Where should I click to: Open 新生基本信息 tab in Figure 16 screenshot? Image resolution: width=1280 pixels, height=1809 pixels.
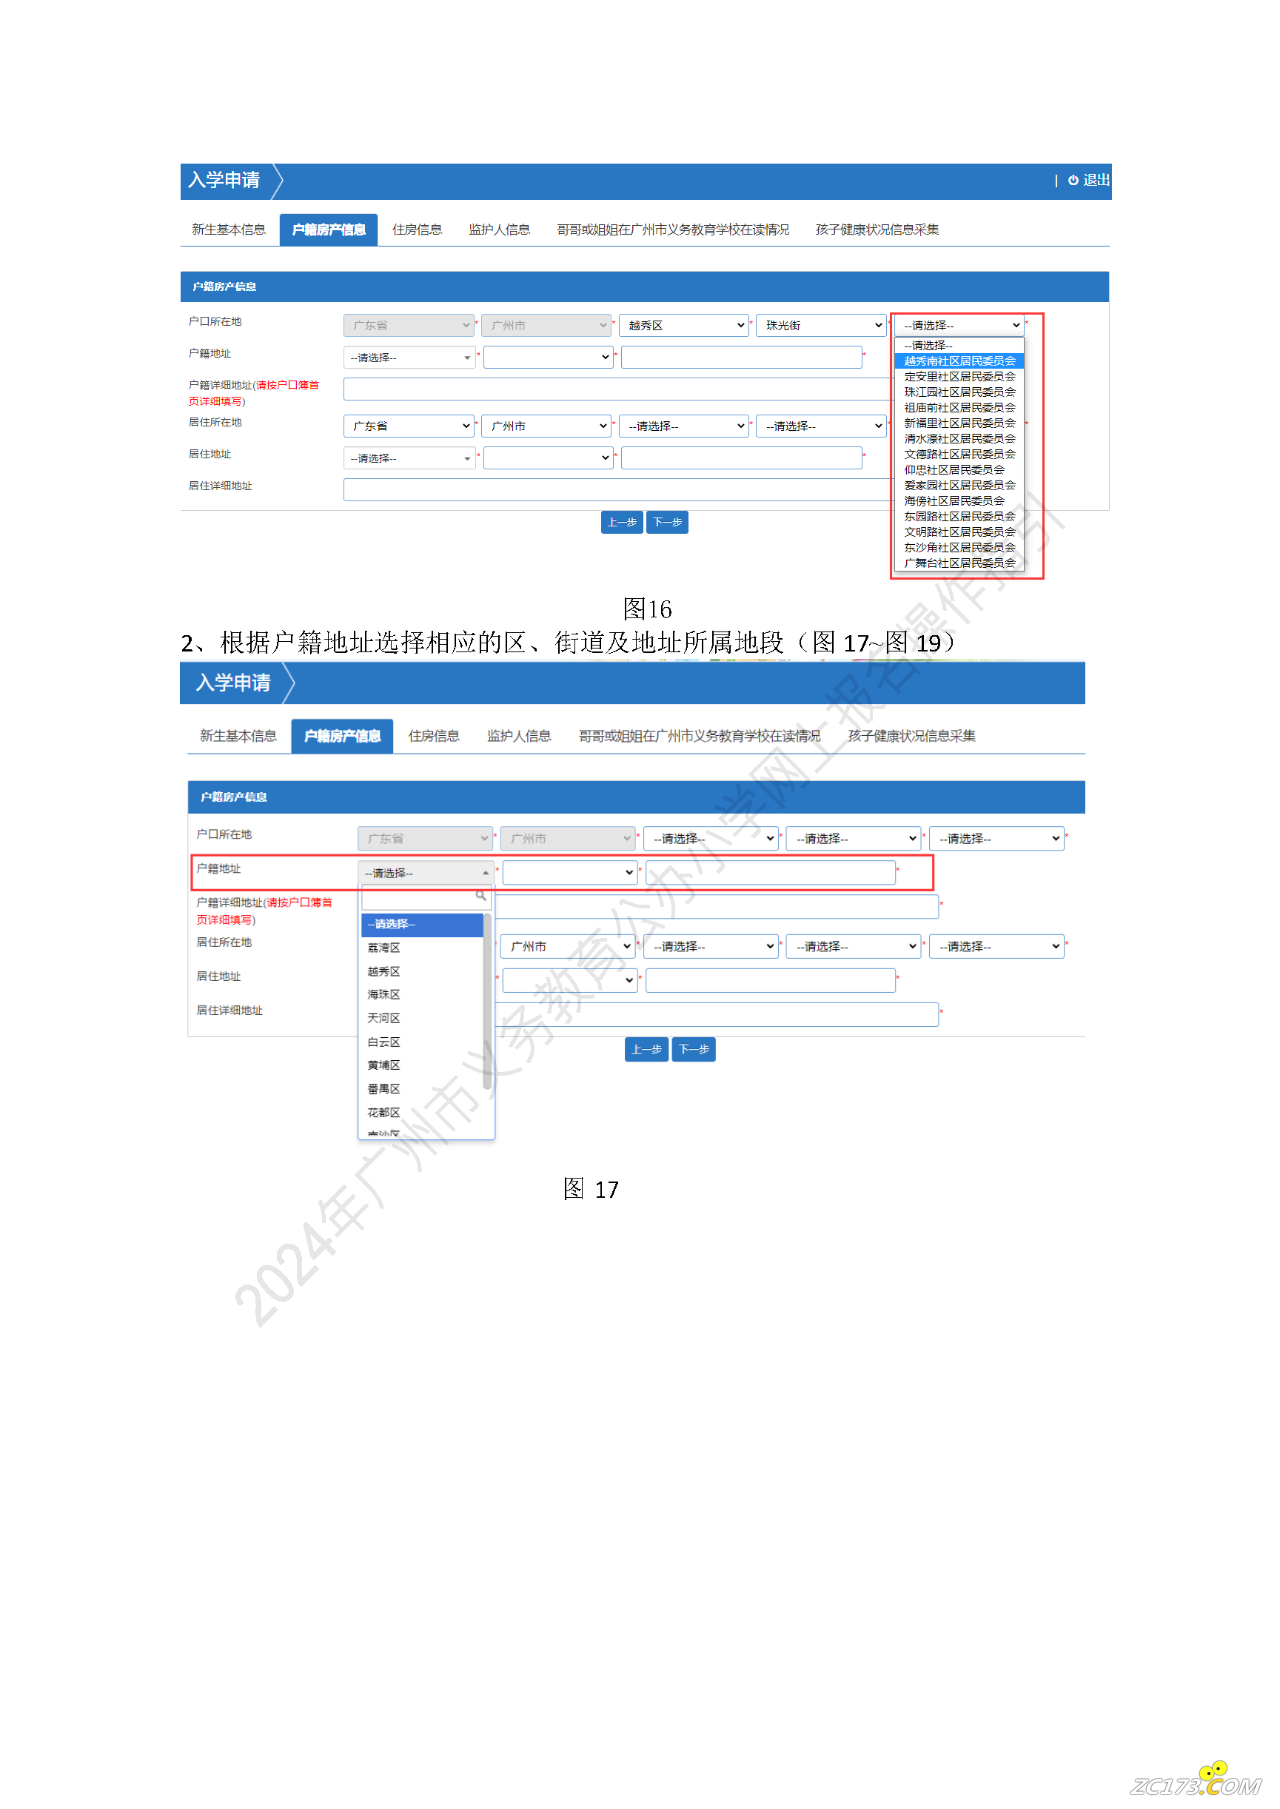click(229, 230)
